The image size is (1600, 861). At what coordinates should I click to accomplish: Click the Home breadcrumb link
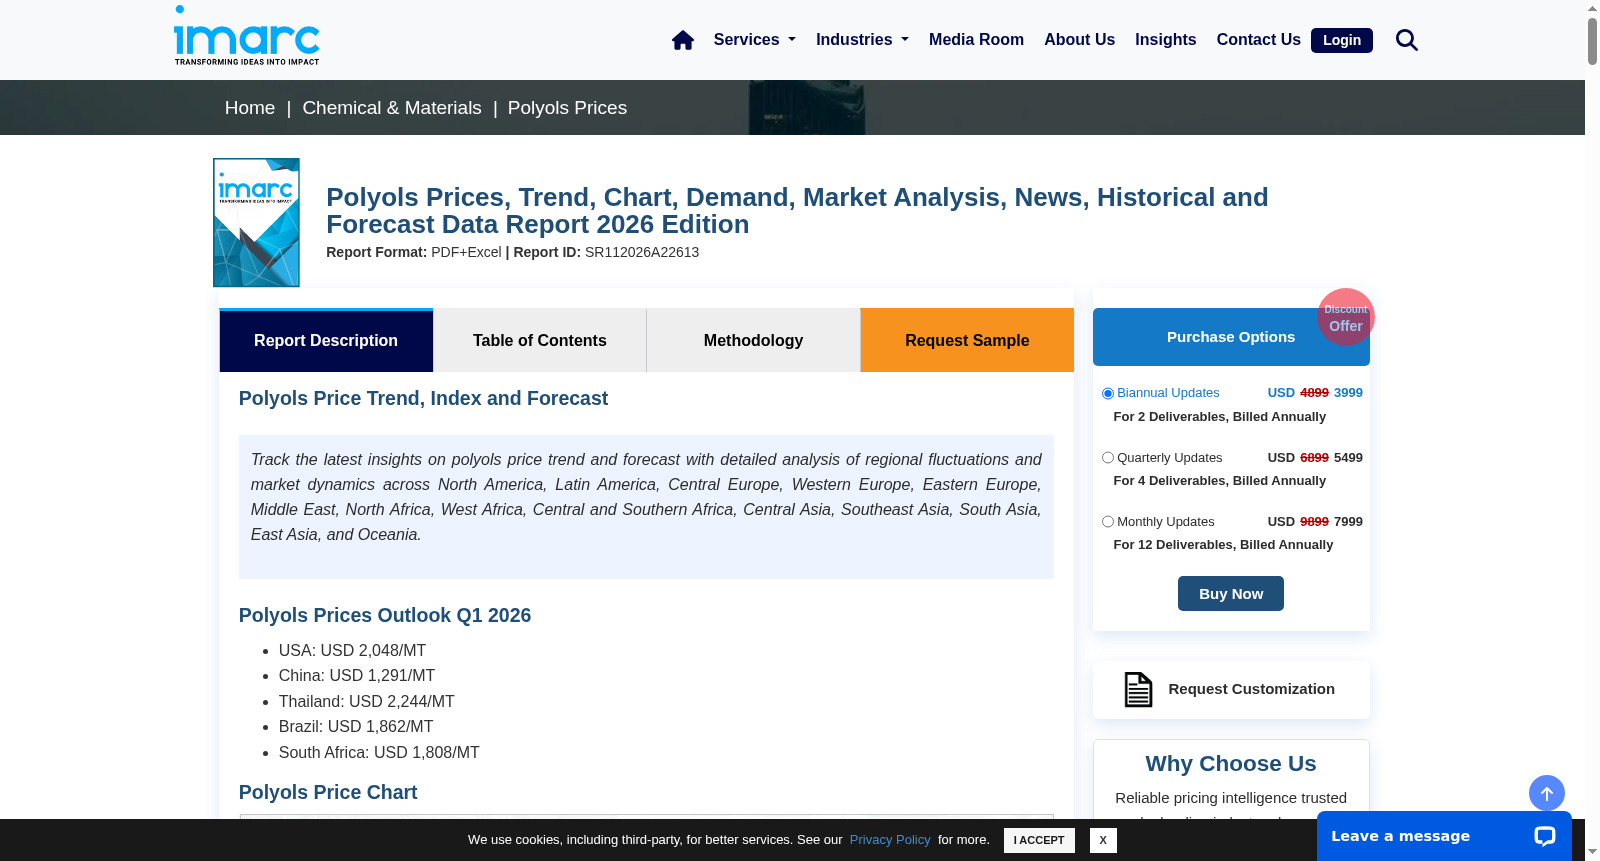pyautogui.click(x=250, y=108)
